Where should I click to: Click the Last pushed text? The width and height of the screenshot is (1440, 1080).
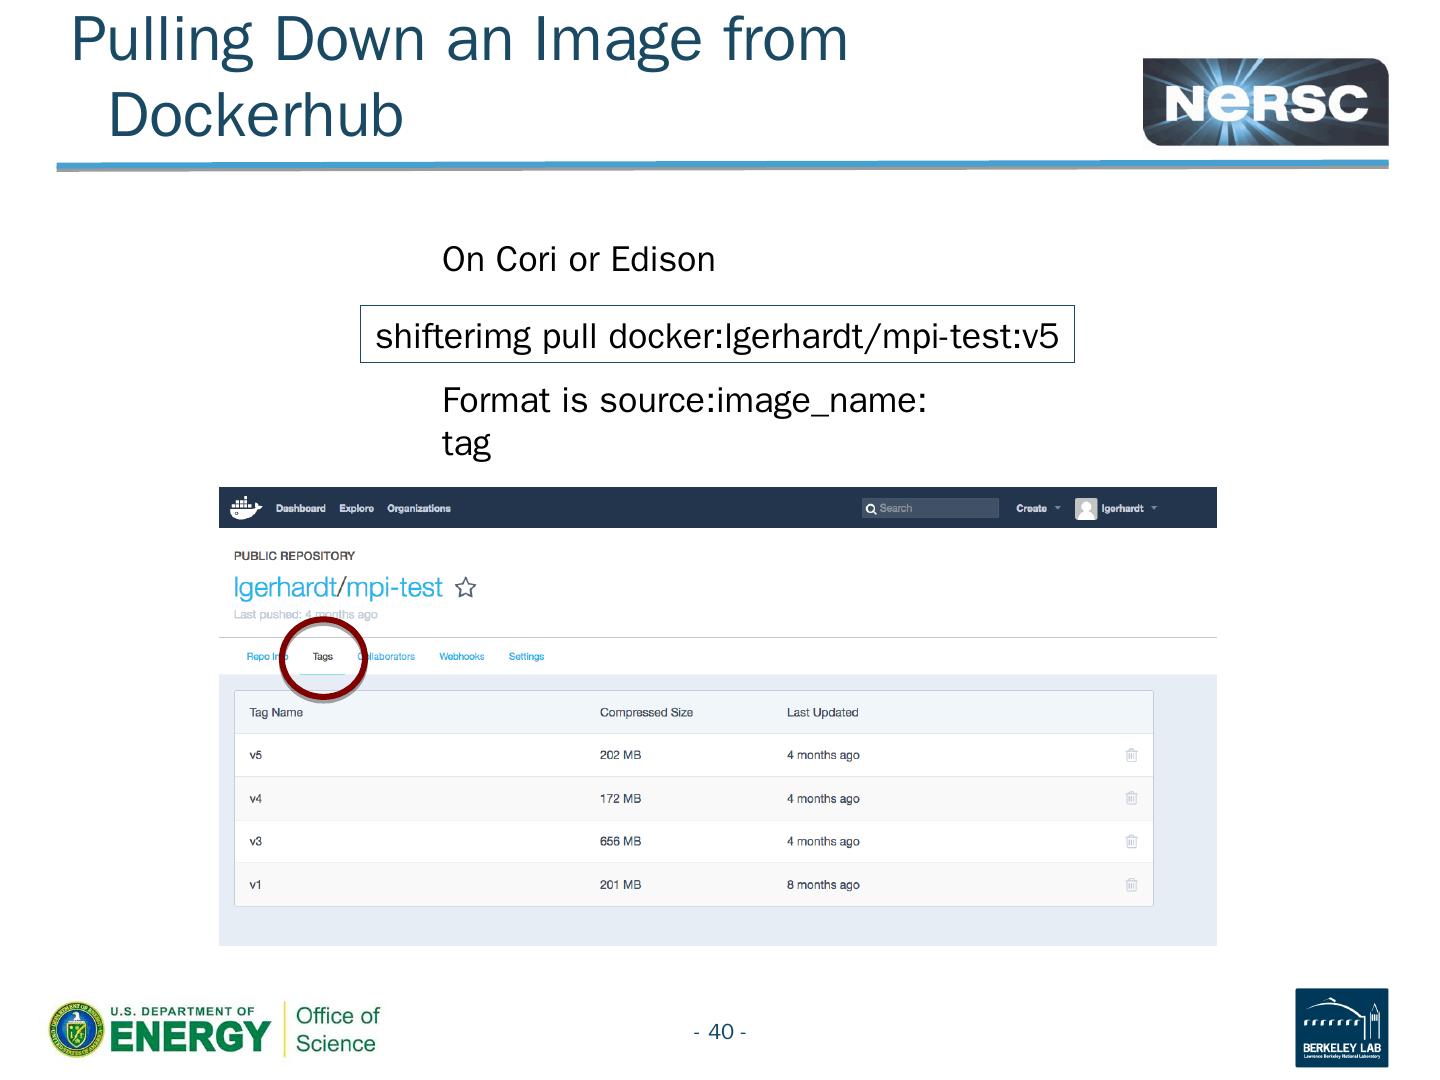tap(306, 614)
